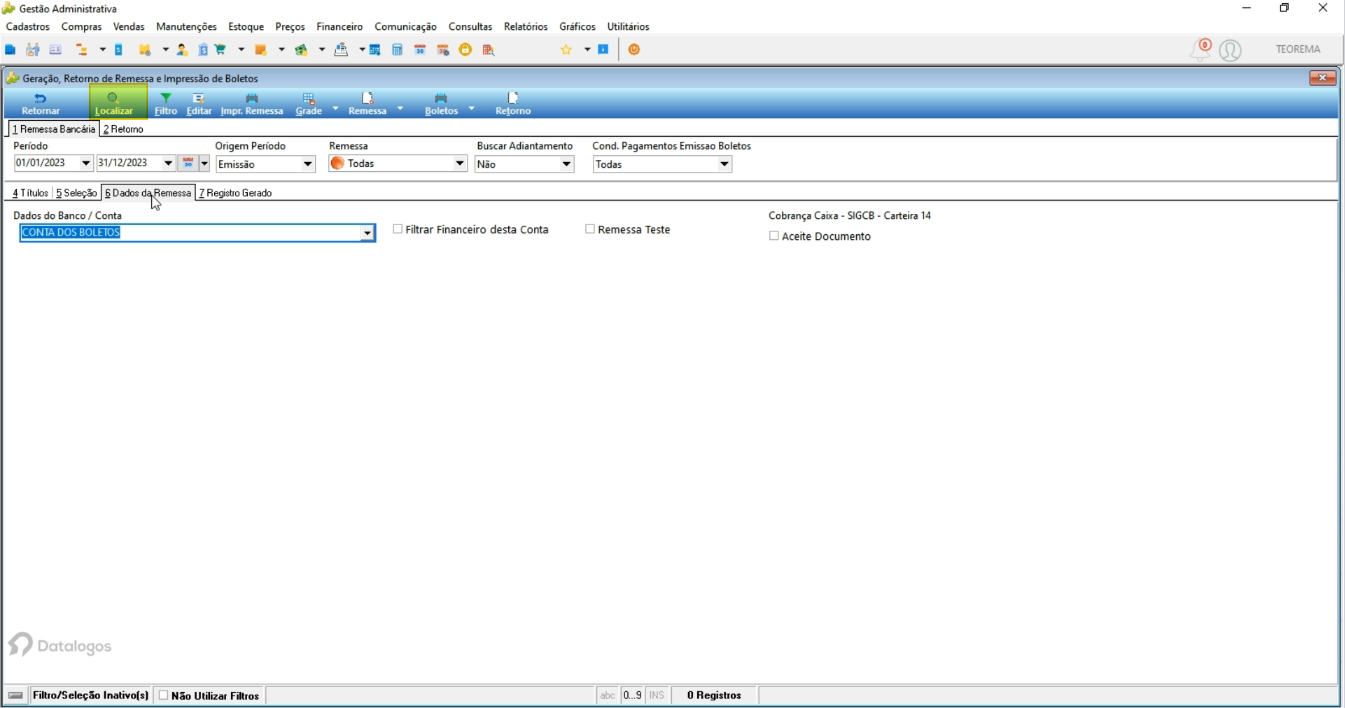This screenshot has width=1345, height=708.
Task: Open the period start date 01/01/2023 dropdown
Action: pyautogui.click(x=86, y=163)
